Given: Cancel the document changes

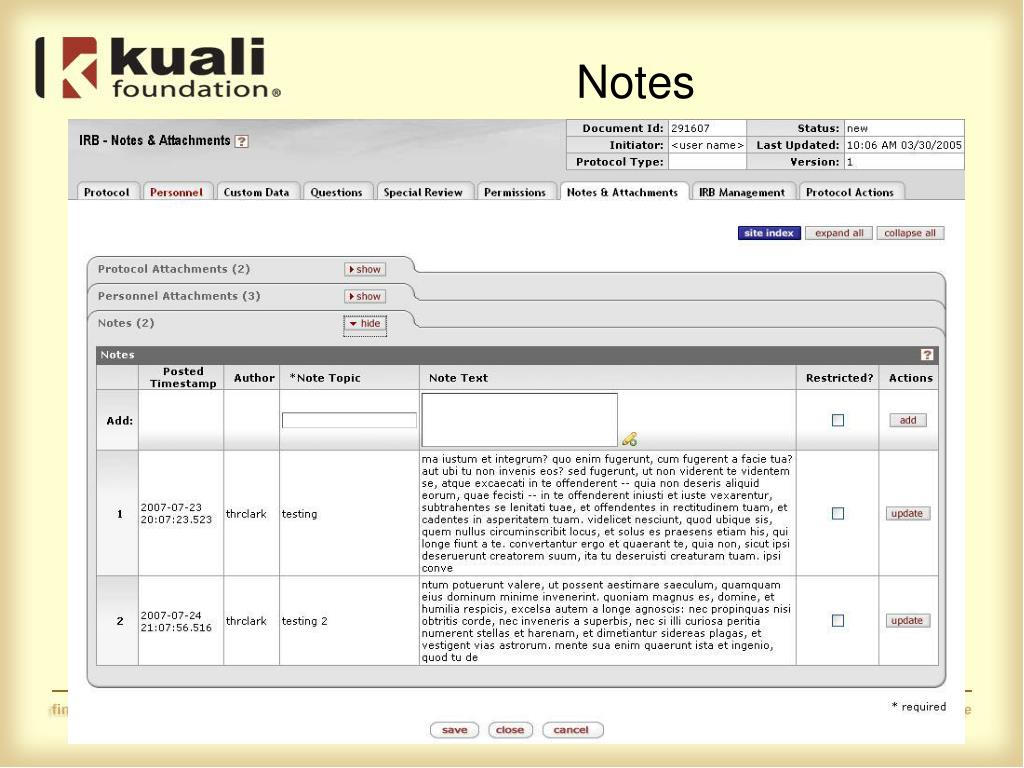Looking at the screenshot, I should 571,730.
